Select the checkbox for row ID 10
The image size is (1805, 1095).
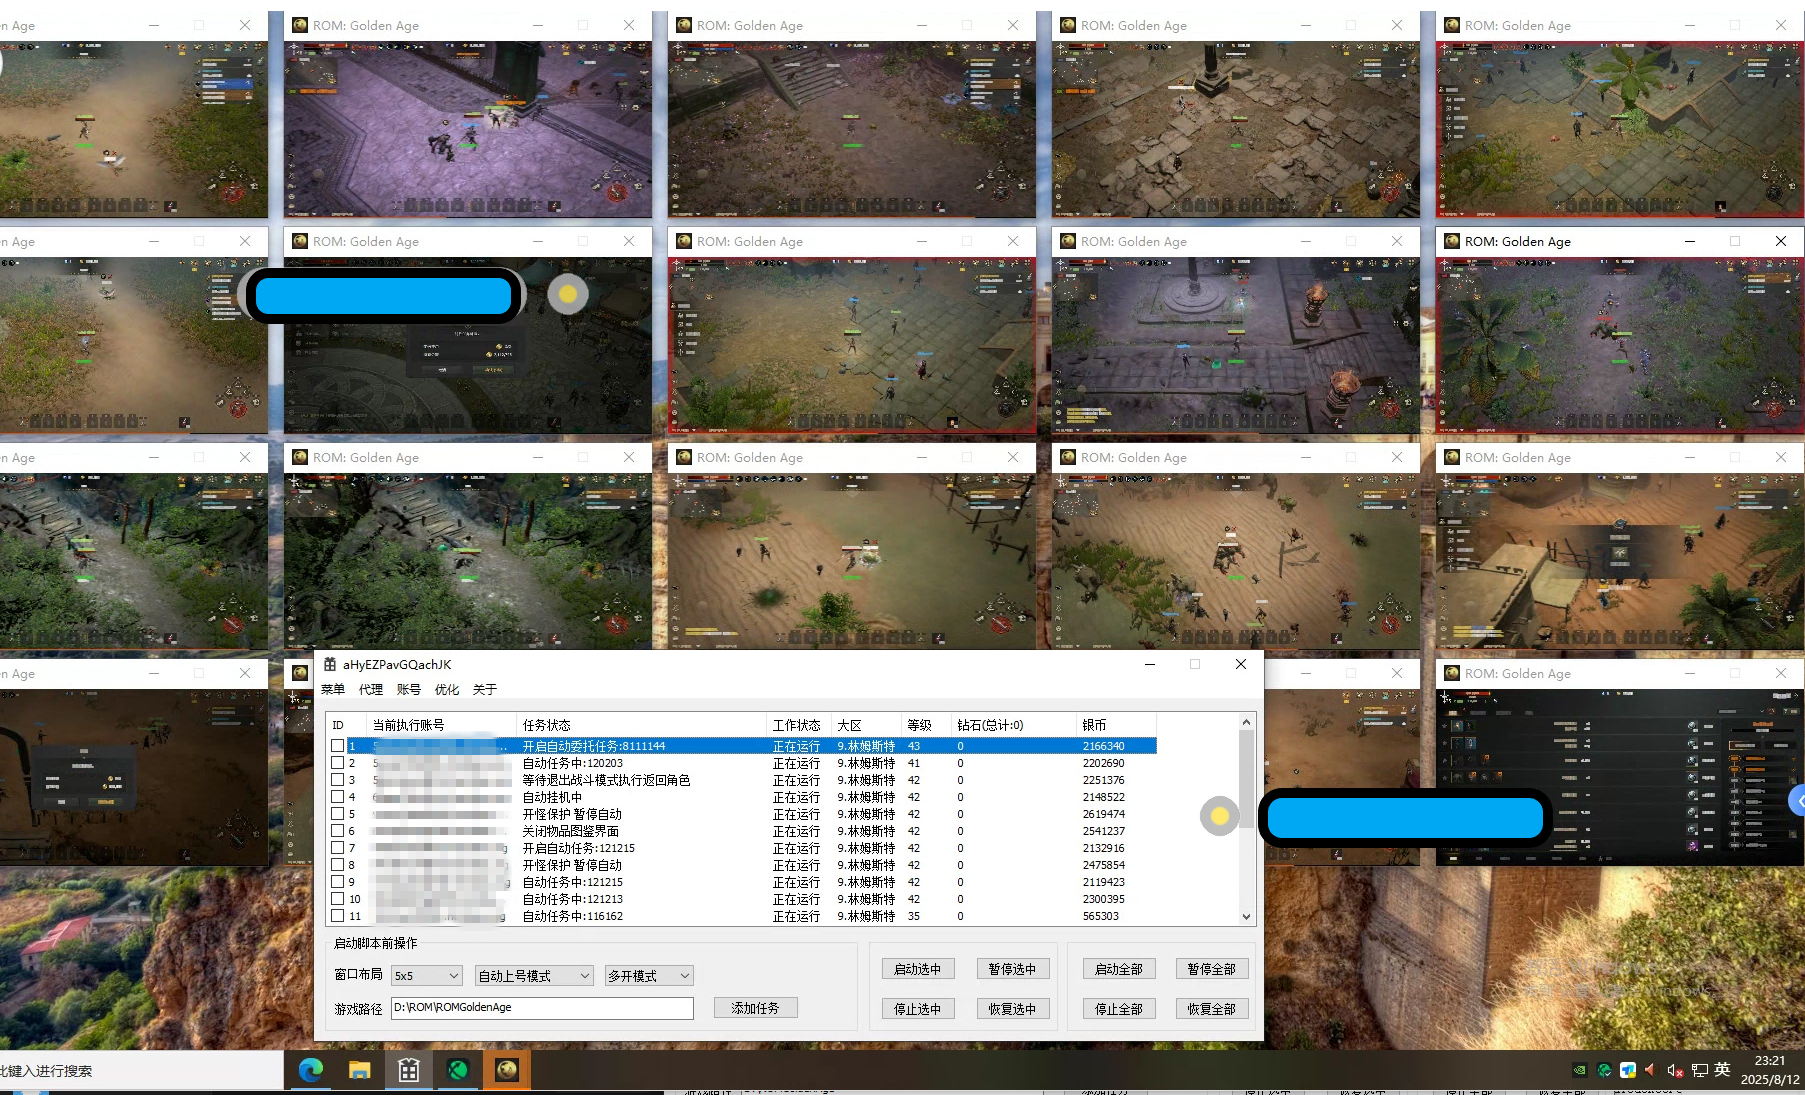[338, 899]
